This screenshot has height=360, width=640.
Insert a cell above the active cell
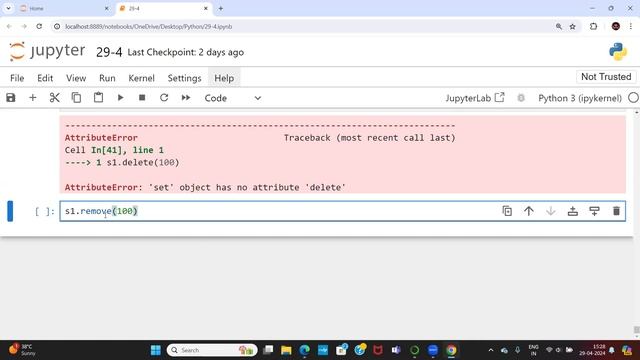[573, 211]
